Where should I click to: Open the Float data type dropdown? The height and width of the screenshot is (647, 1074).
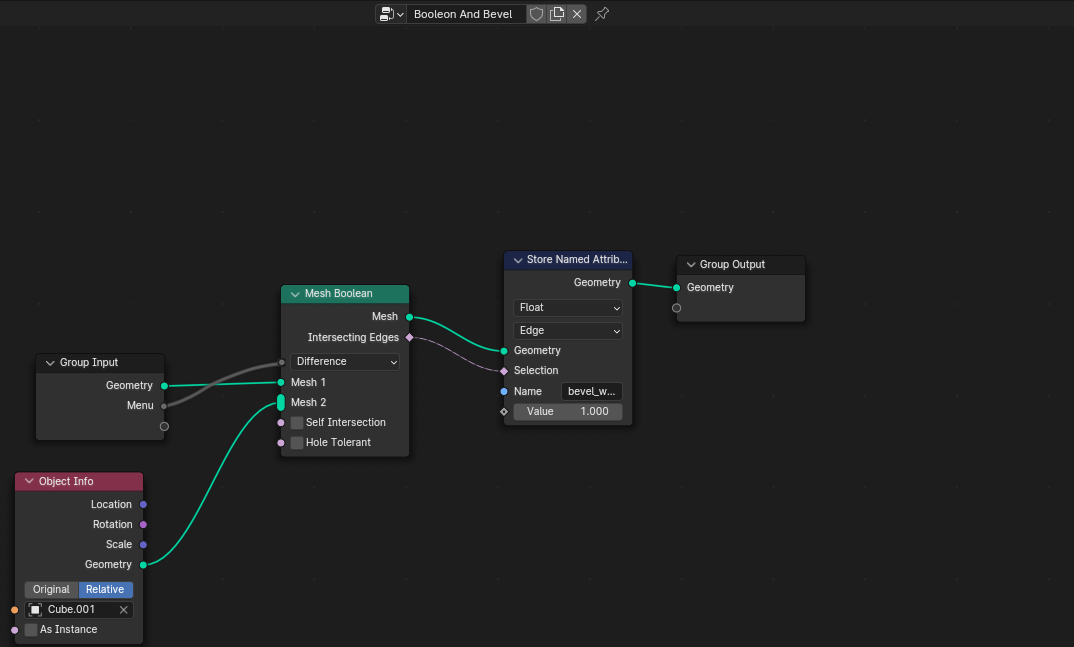[568, 308]
